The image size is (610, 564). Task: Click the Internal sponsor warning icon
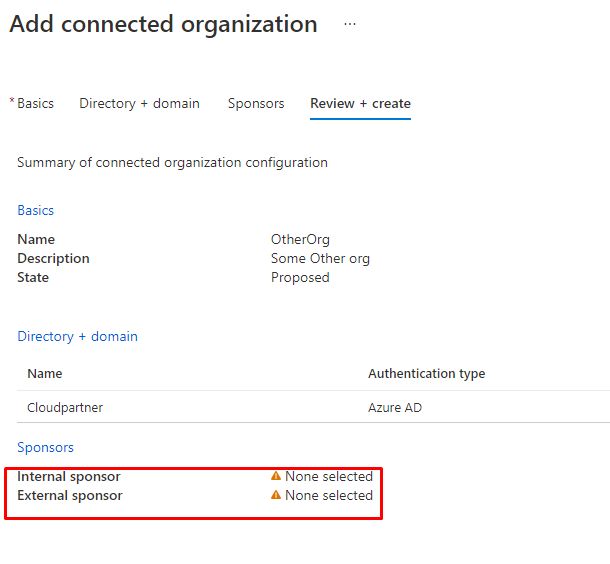276,476
